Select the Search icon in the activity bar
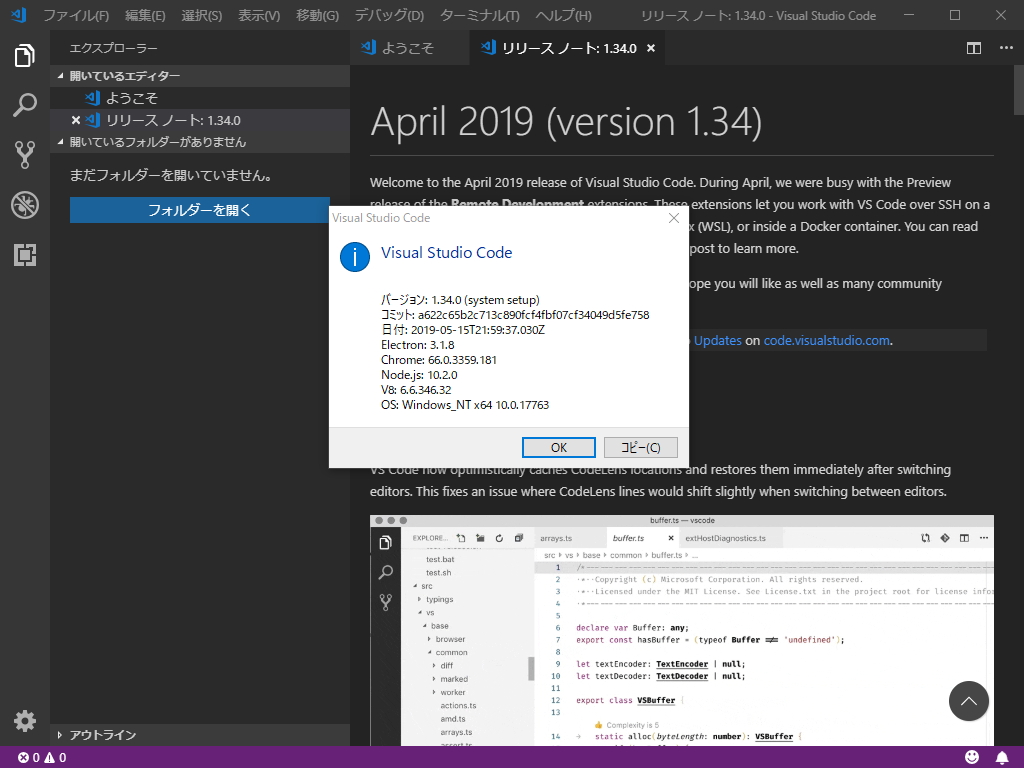Image resolution: width=1024 pixels, height=768 pixels. pyautogui.click(x=24, y=105)
